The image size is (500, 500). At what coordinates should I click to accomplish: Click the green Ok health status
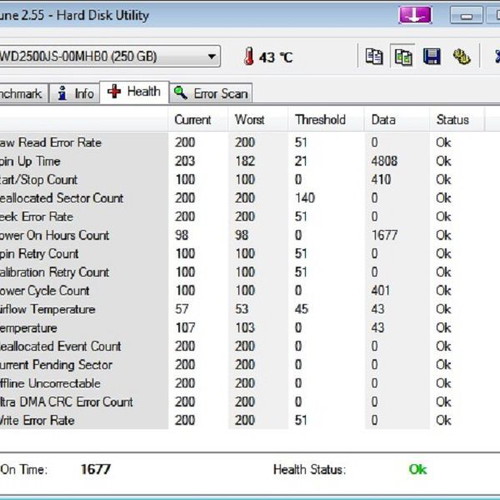tap(418, 470)
